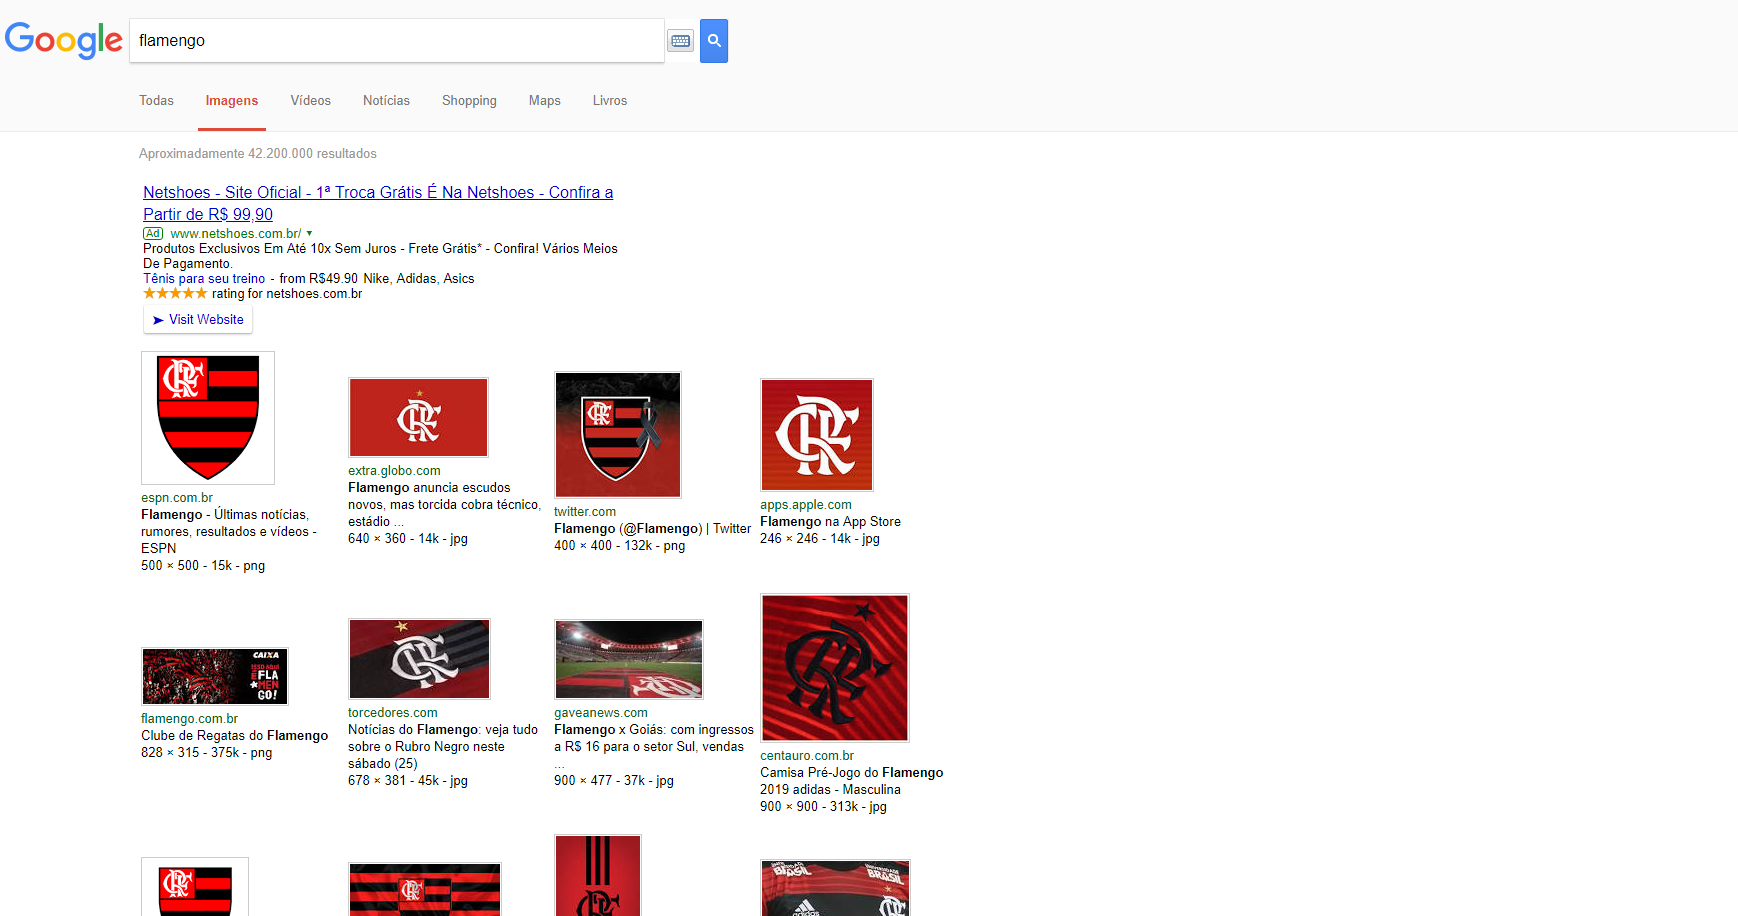Open the centauro.com.br source link
1738x916 pixels.
point(807,756)
